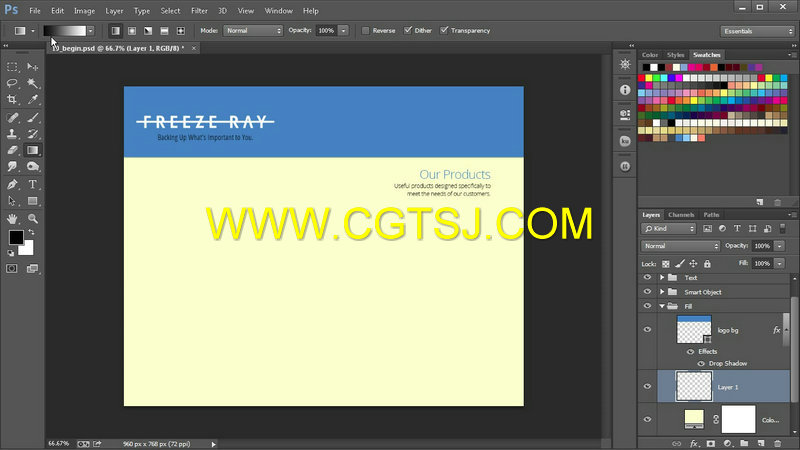
Task: Delete layer using Layers panel trash icon
Action: pos(778,443)
